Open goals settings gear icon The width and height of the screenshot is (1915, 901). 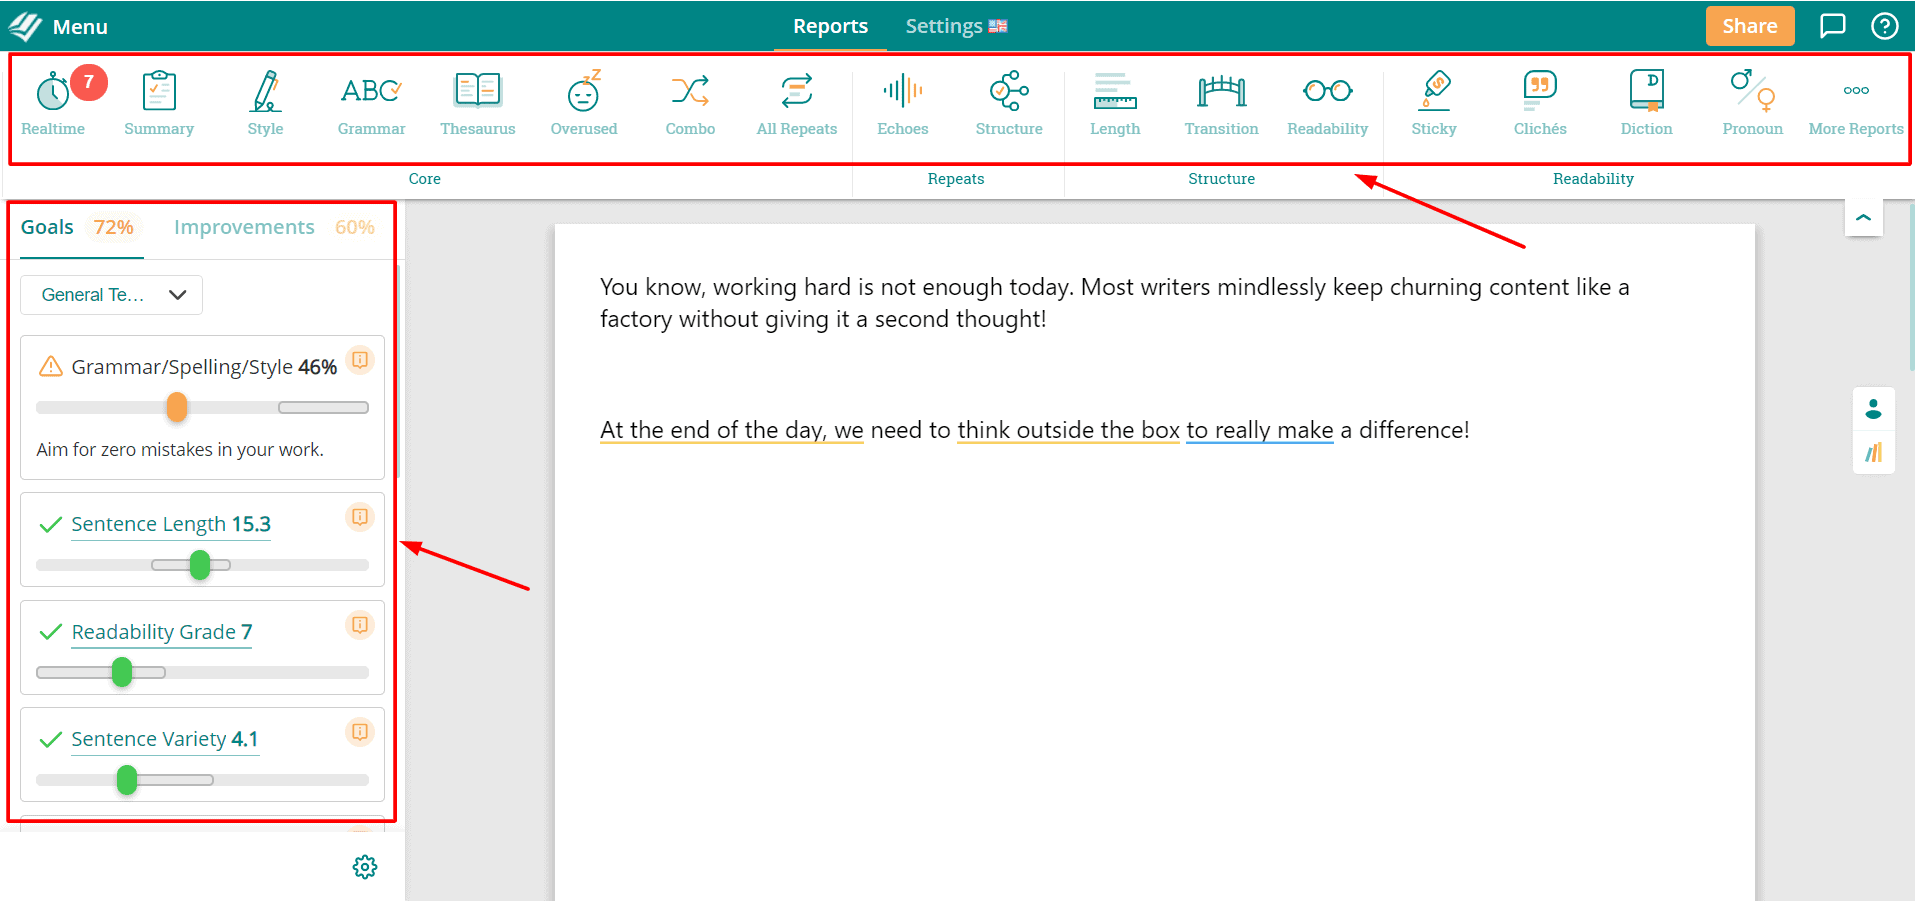[365, 867]
